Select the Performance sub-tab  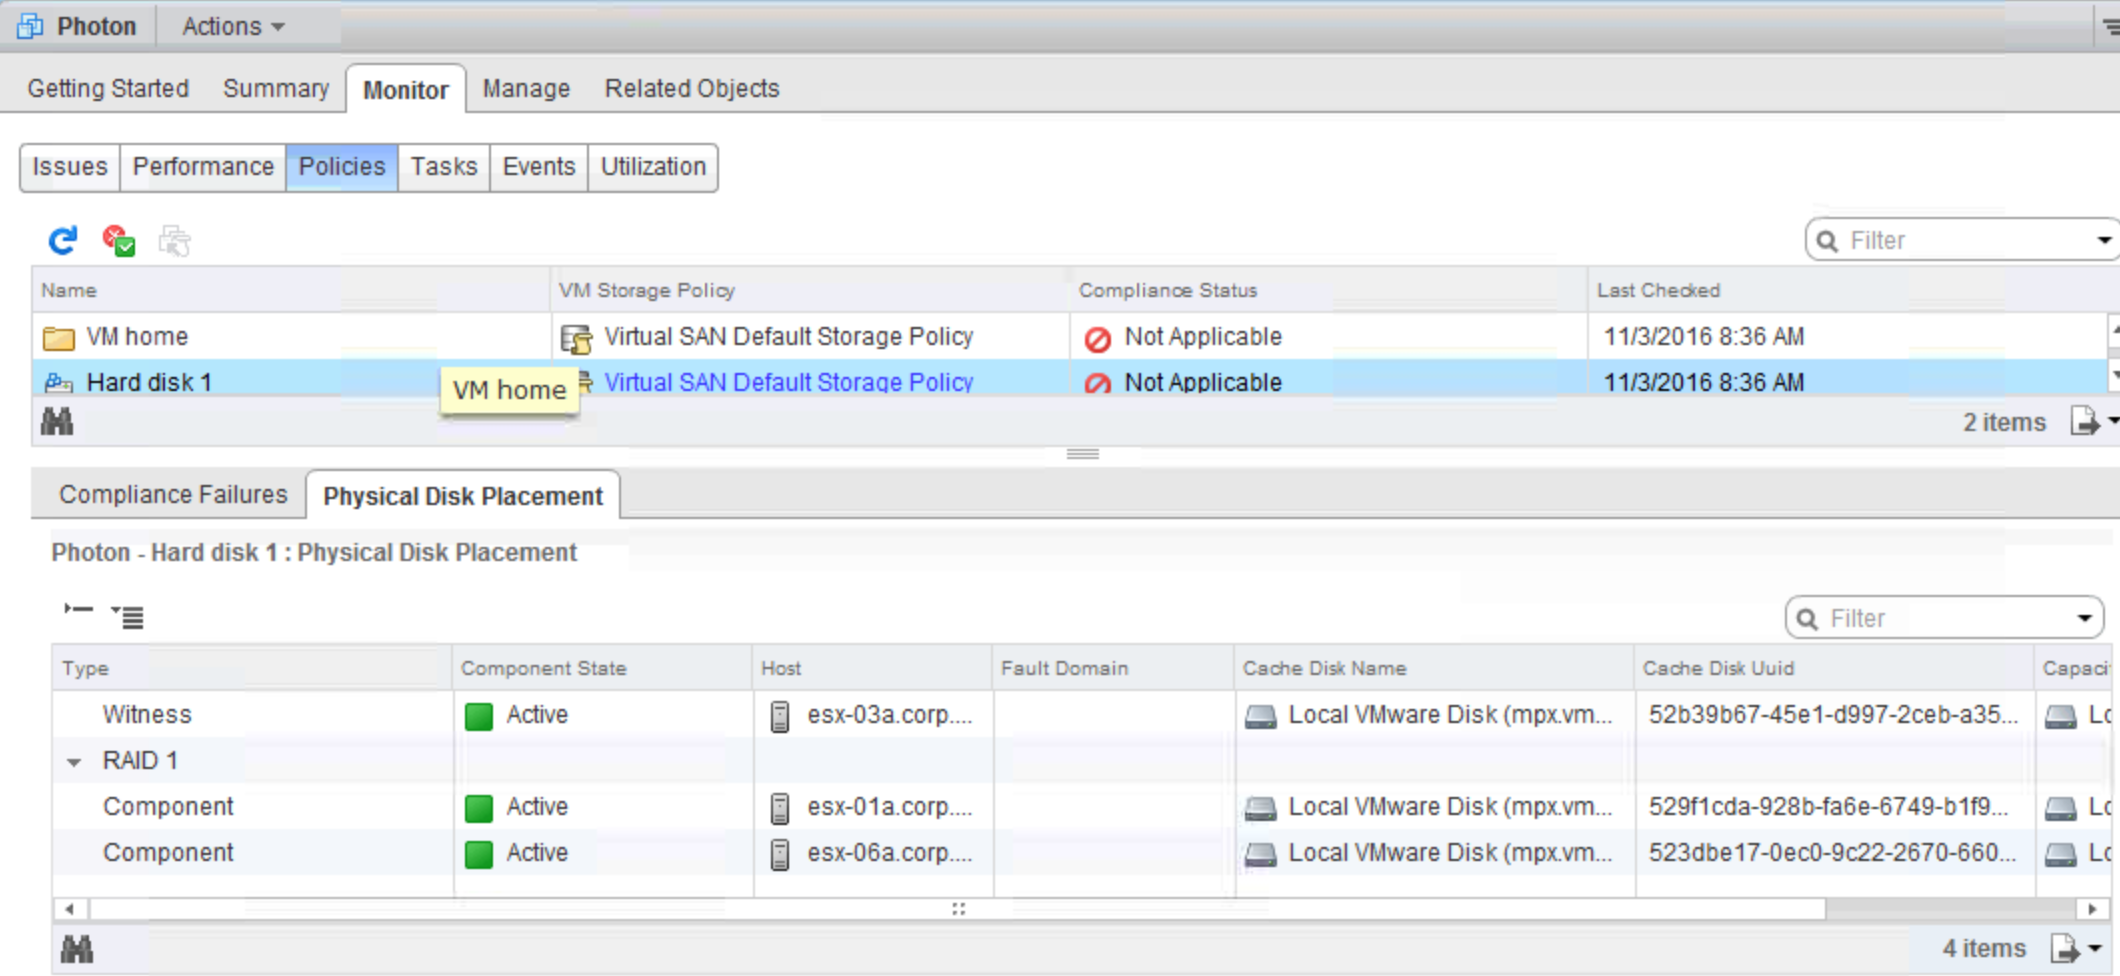(x=203, y=166)
